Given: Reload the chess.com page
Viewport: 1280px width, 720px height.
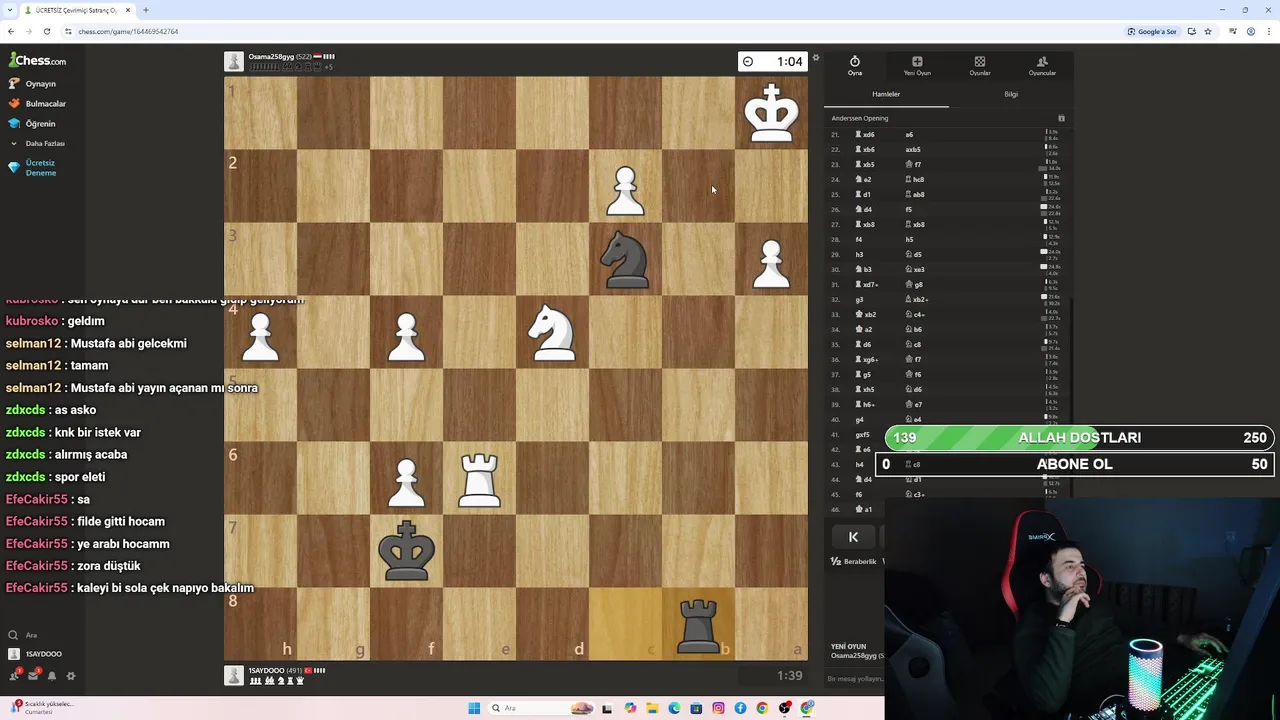Looking at the screenshot, I should [46, 31].
